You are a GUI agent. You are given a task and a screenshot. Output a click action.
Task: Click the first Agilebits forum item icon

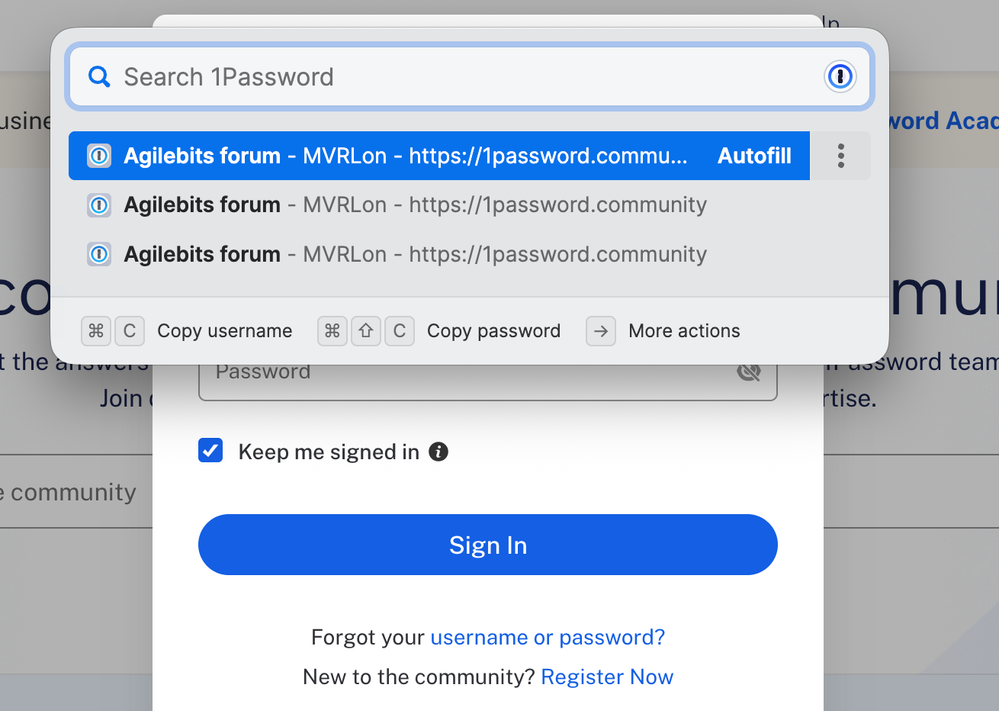[99, 156]
